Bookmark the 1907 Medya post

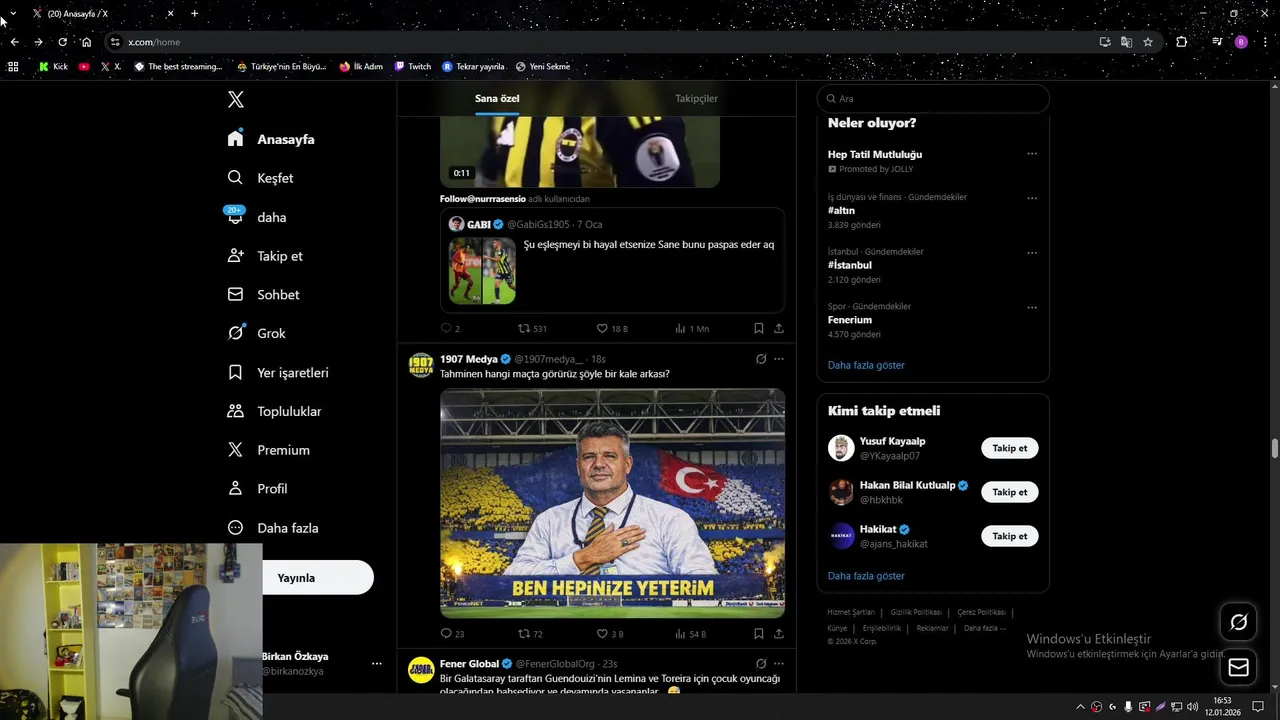click(759, 633)
